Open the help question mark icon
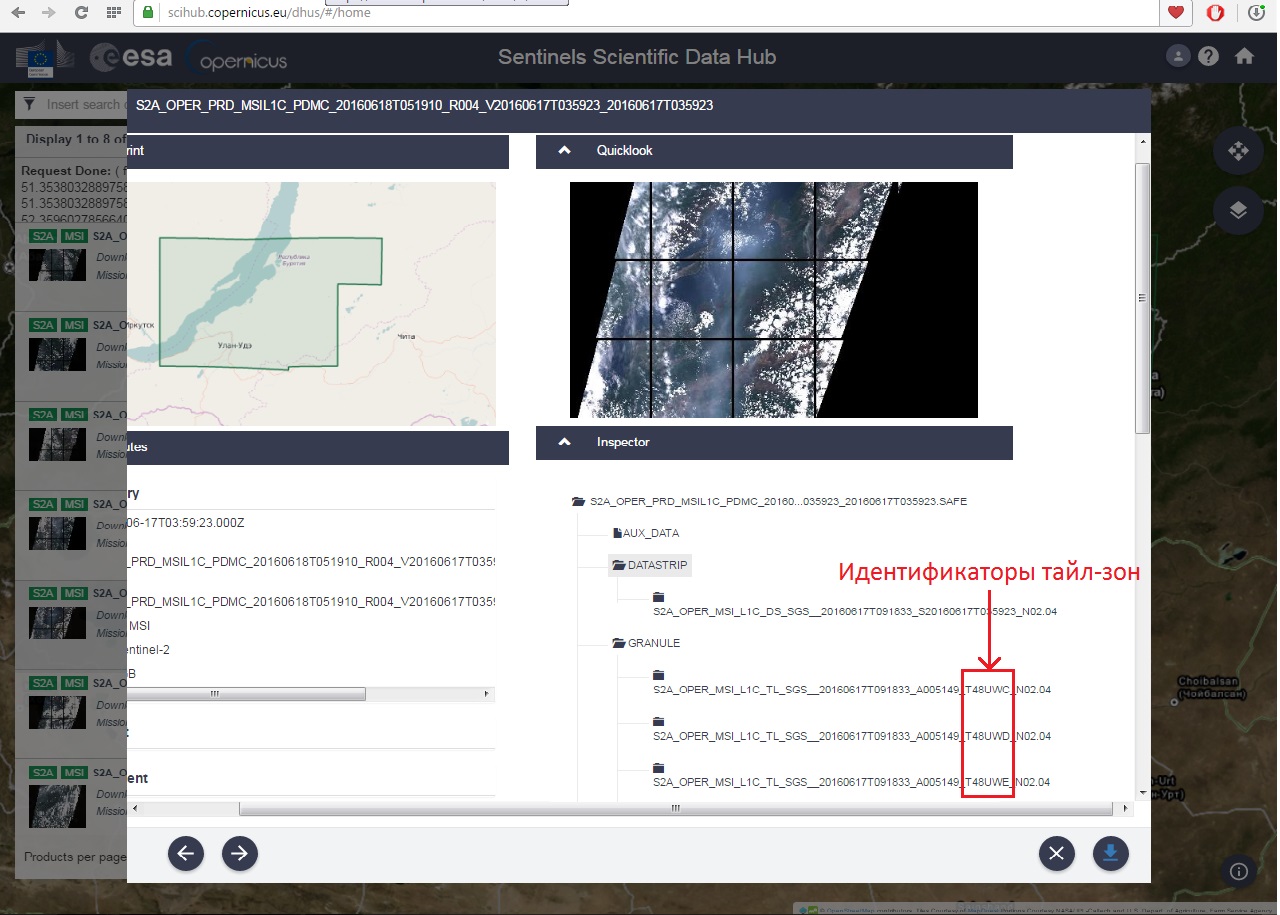This screenshot has height=915, width=1280. [1209, 57]
